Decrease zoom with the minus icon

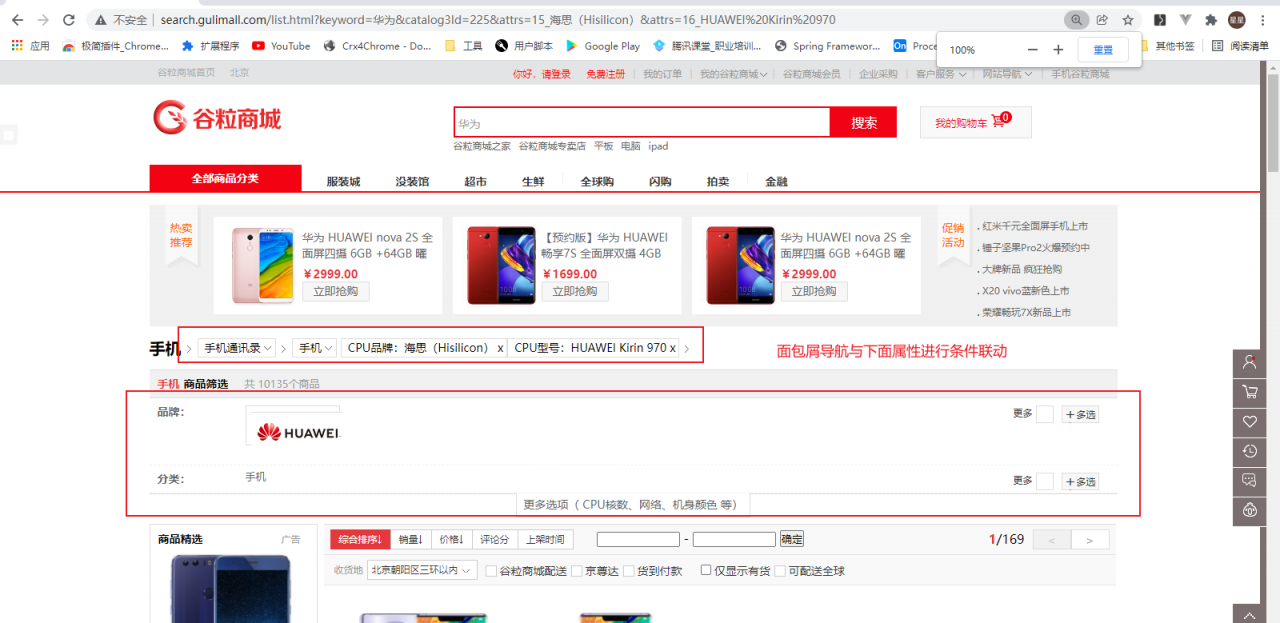(1033, 50)
